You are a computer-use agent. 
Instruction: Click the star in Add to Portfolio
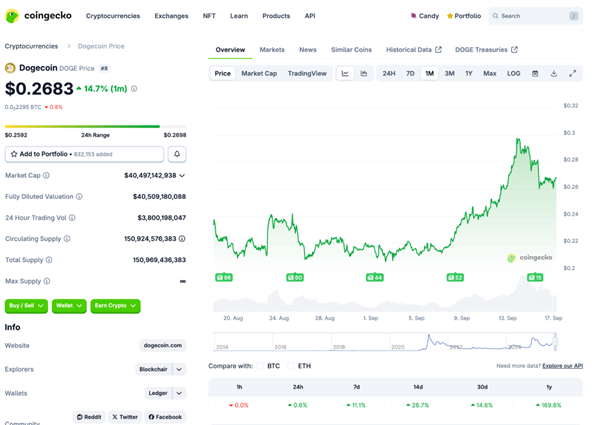14,154
